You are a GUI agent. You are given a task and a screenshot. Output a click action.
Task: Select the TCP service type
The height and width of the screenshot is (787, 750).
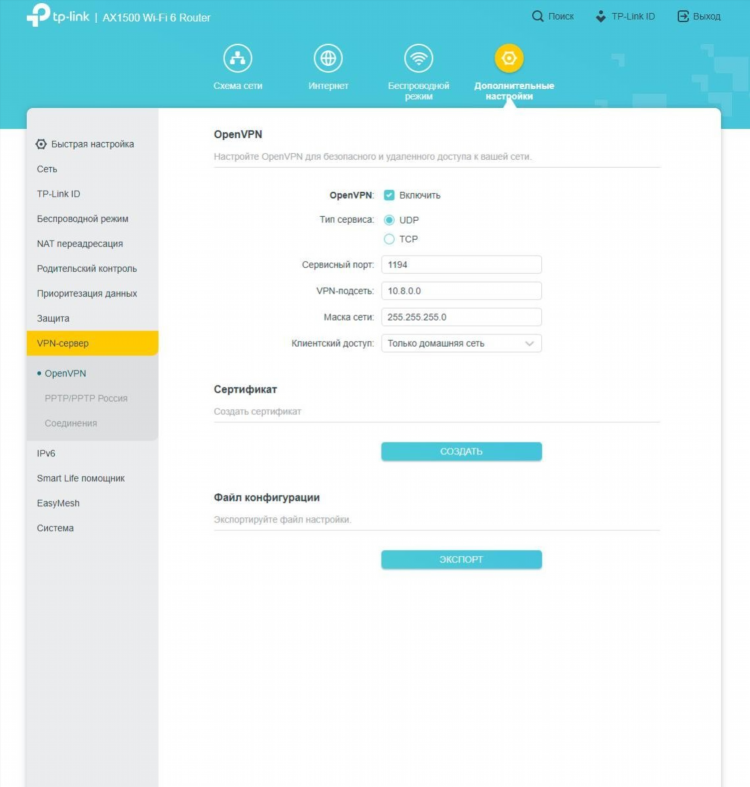389,239
